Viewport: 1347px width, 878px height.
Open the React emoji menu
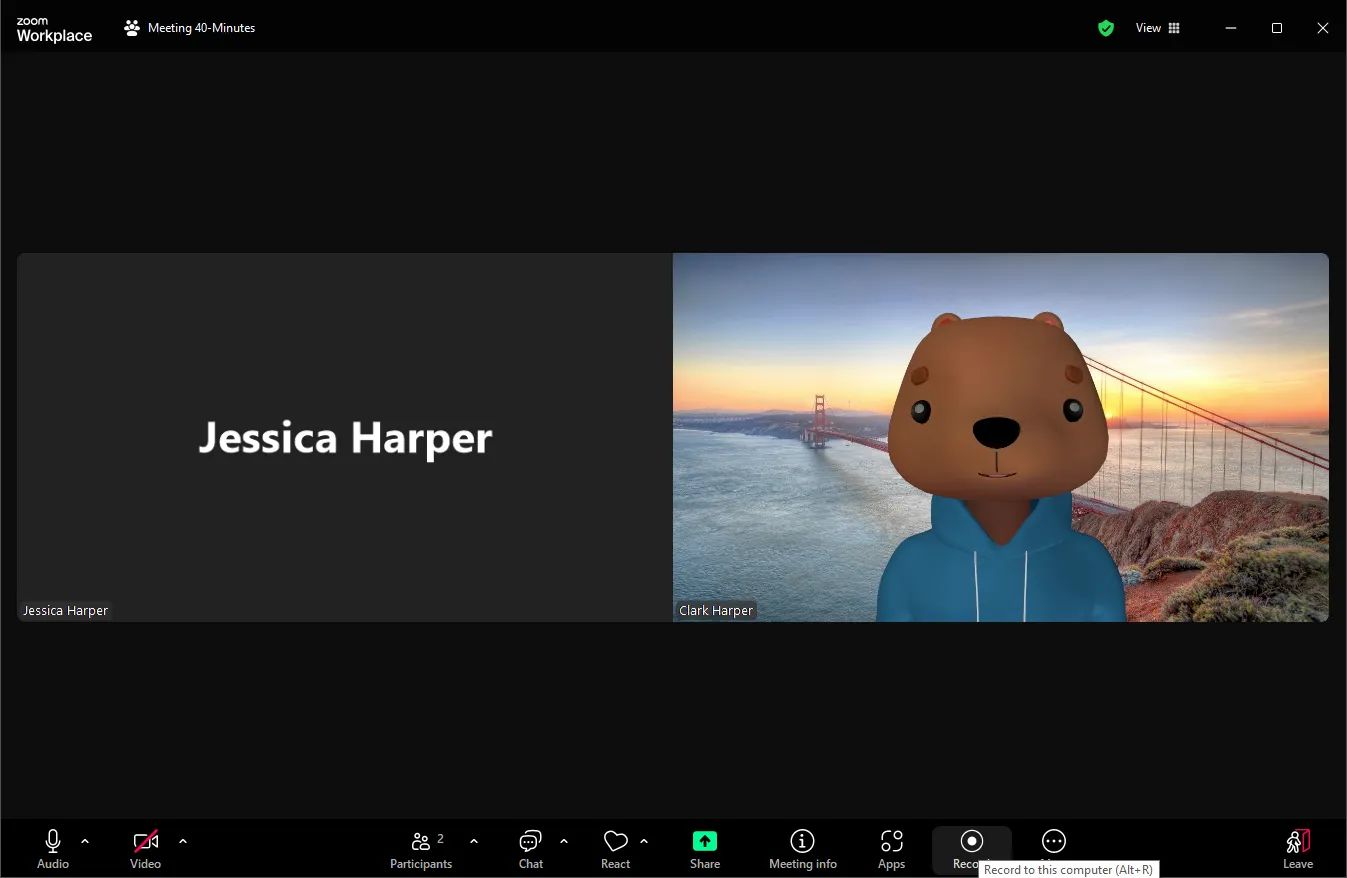tap(616, 849)
